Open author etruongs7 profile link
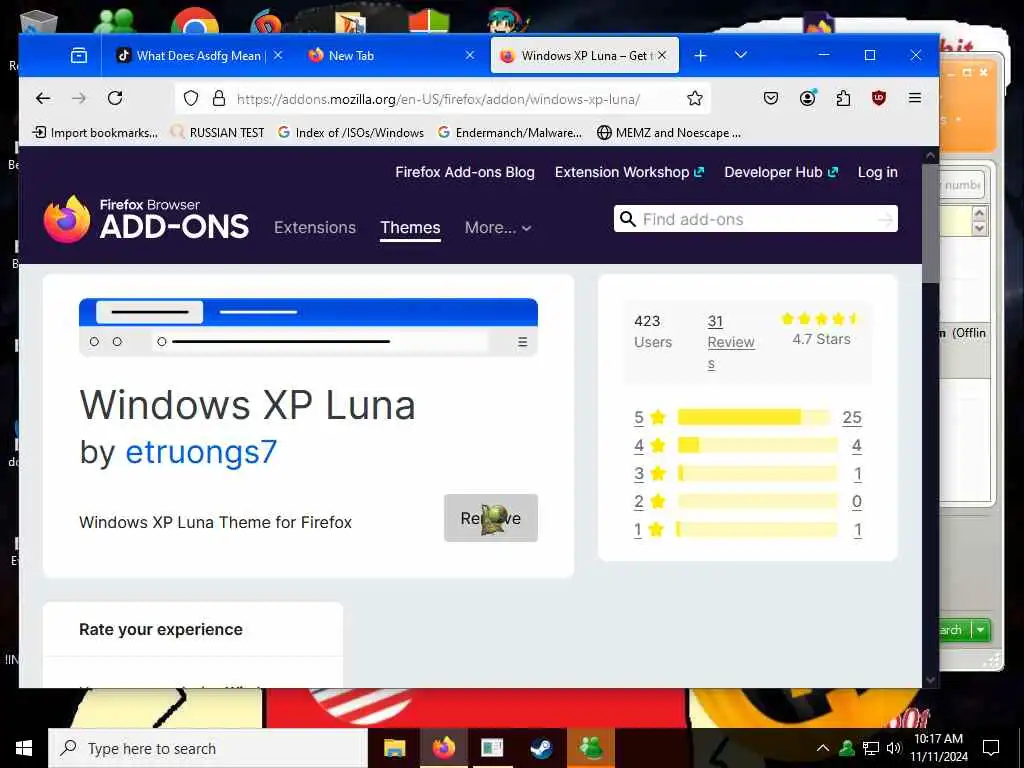The height and width of the screenshot is (768, 1024). [201, 452]
